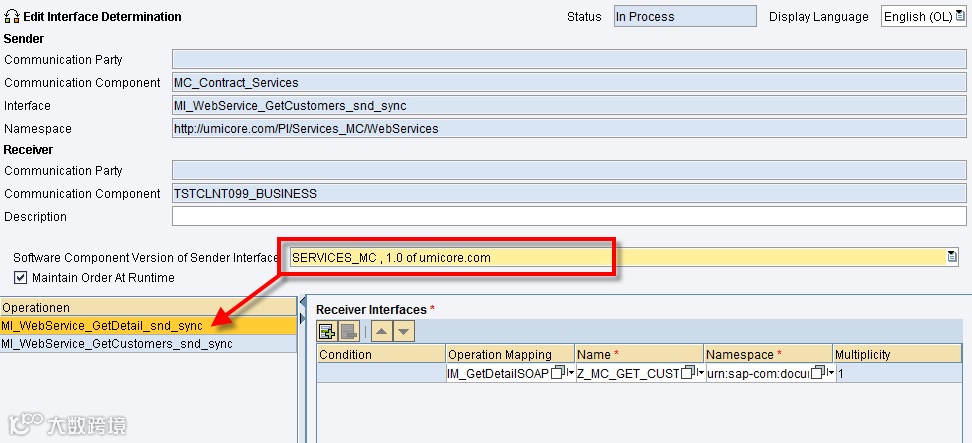Screen dimensions: 972x443
Task: Click the Interface field MI_WebService_GetCustomers_snd_sync
Action: 569,105
